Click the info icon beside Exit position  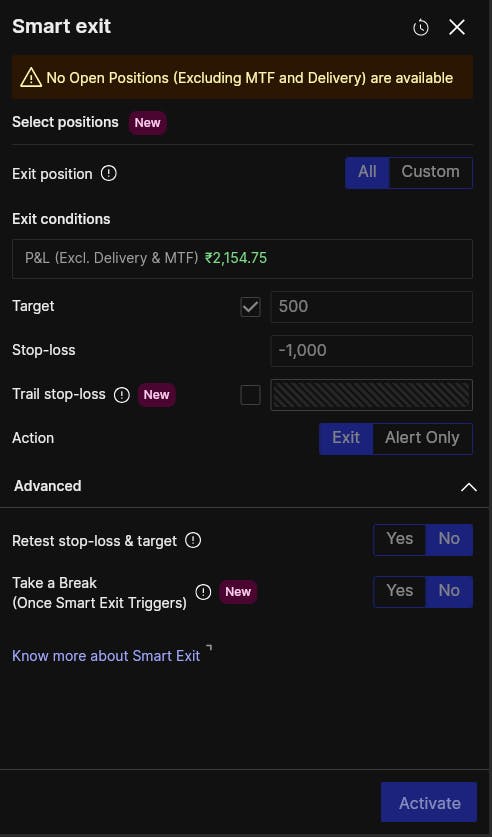pos(109,173)
